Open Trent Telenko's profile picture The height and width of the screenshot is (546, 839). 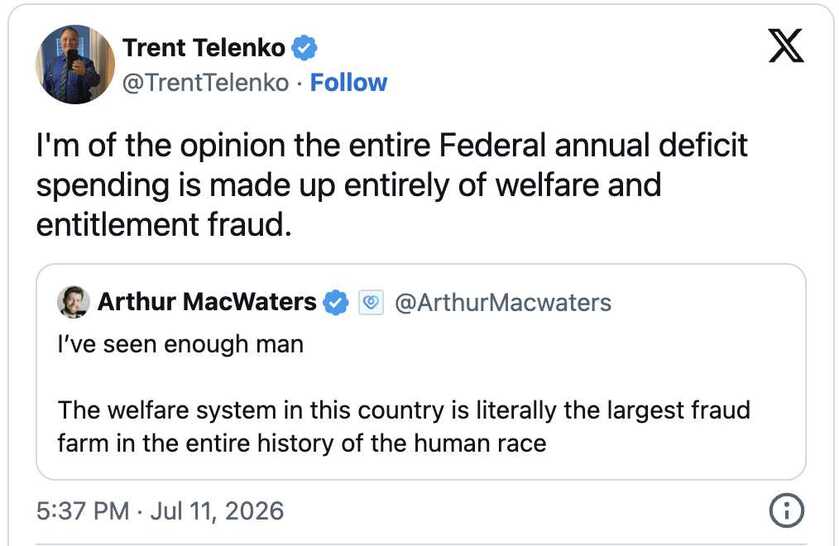click(x=75, y=64)
